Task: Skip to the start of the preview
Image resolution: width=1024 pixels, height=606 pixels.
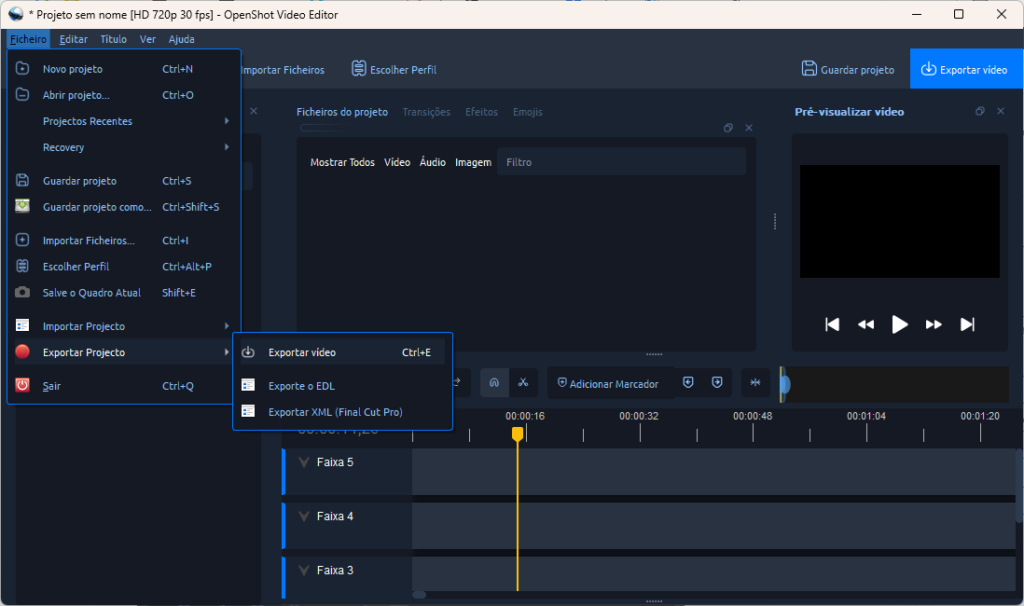Action: tap(832, 324)
